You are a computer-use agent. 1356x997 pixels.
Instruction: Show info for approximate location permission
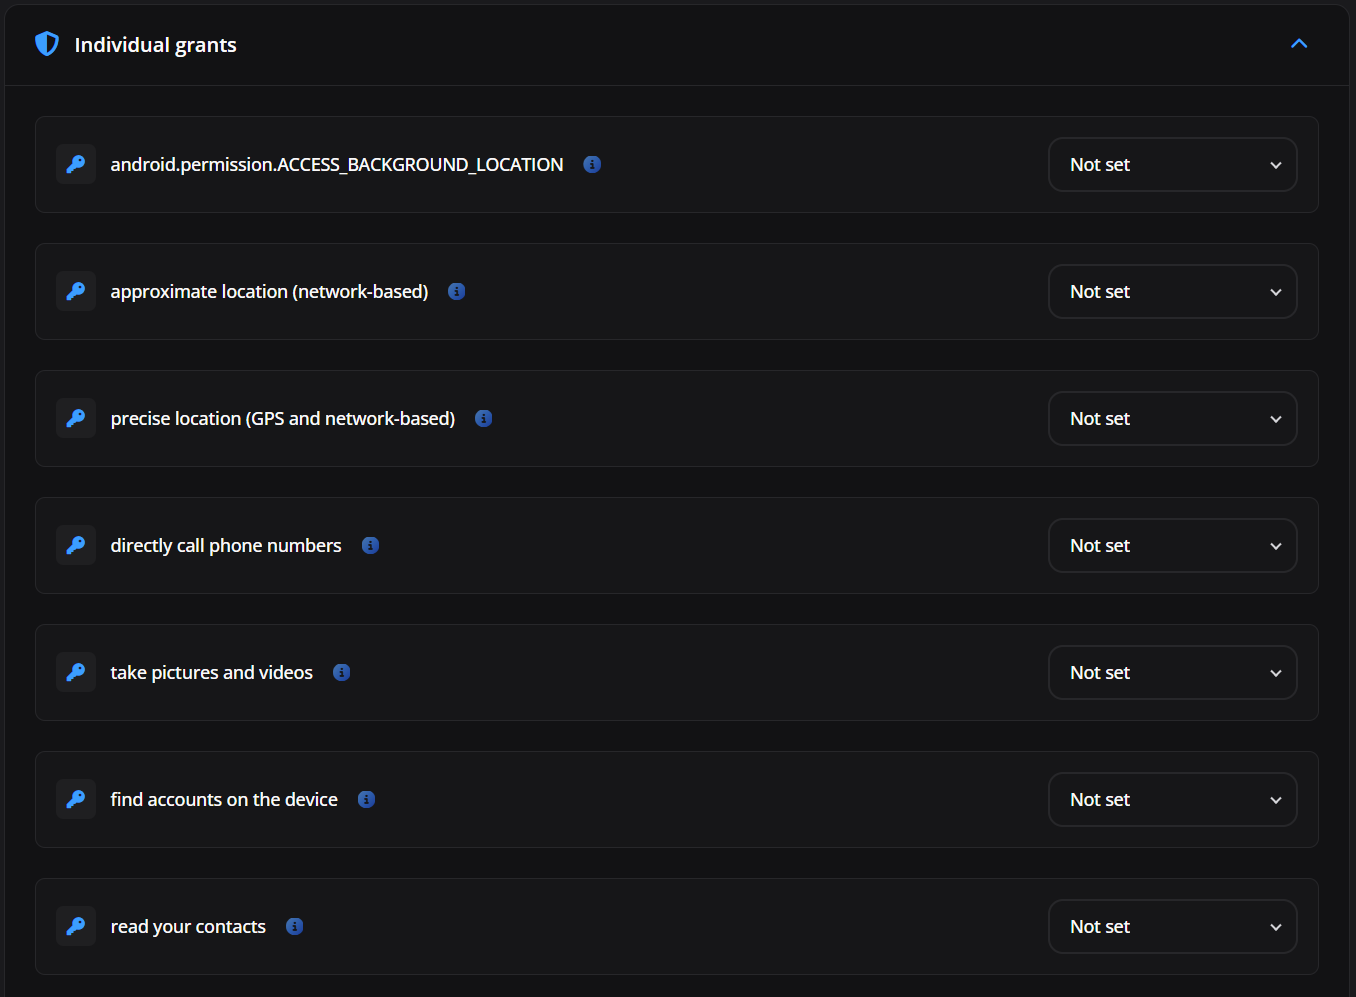[456, 291]
